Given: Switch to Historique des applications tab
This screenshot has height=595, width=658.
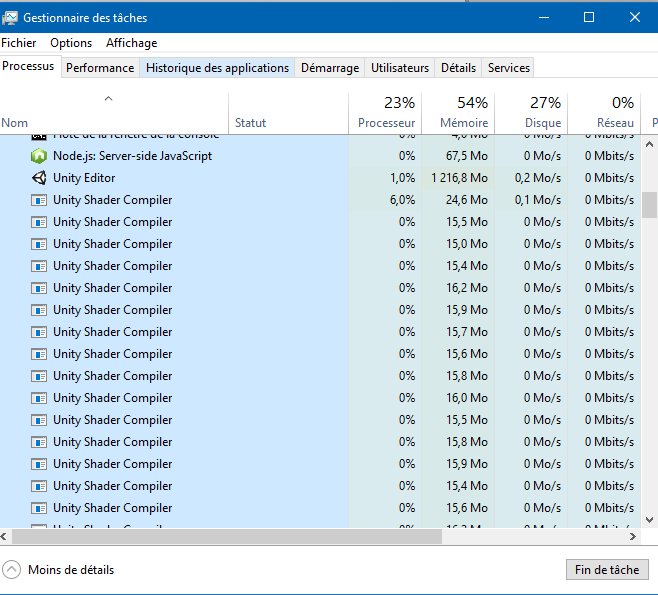Looking at the screenshot, I should pos(217,68).
